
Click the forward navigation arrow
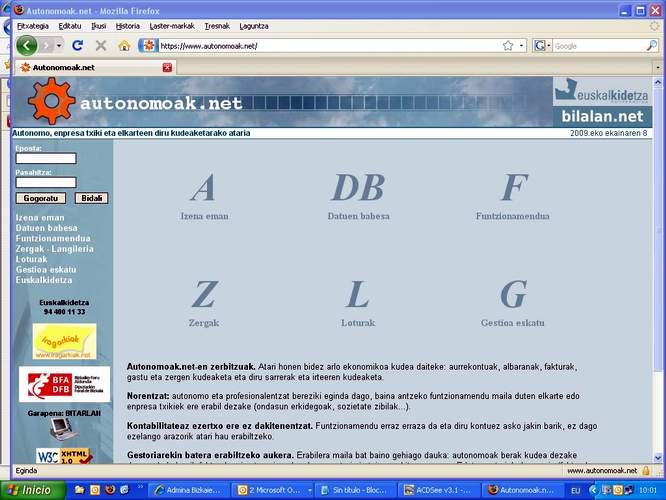click(x=46, y=45)
